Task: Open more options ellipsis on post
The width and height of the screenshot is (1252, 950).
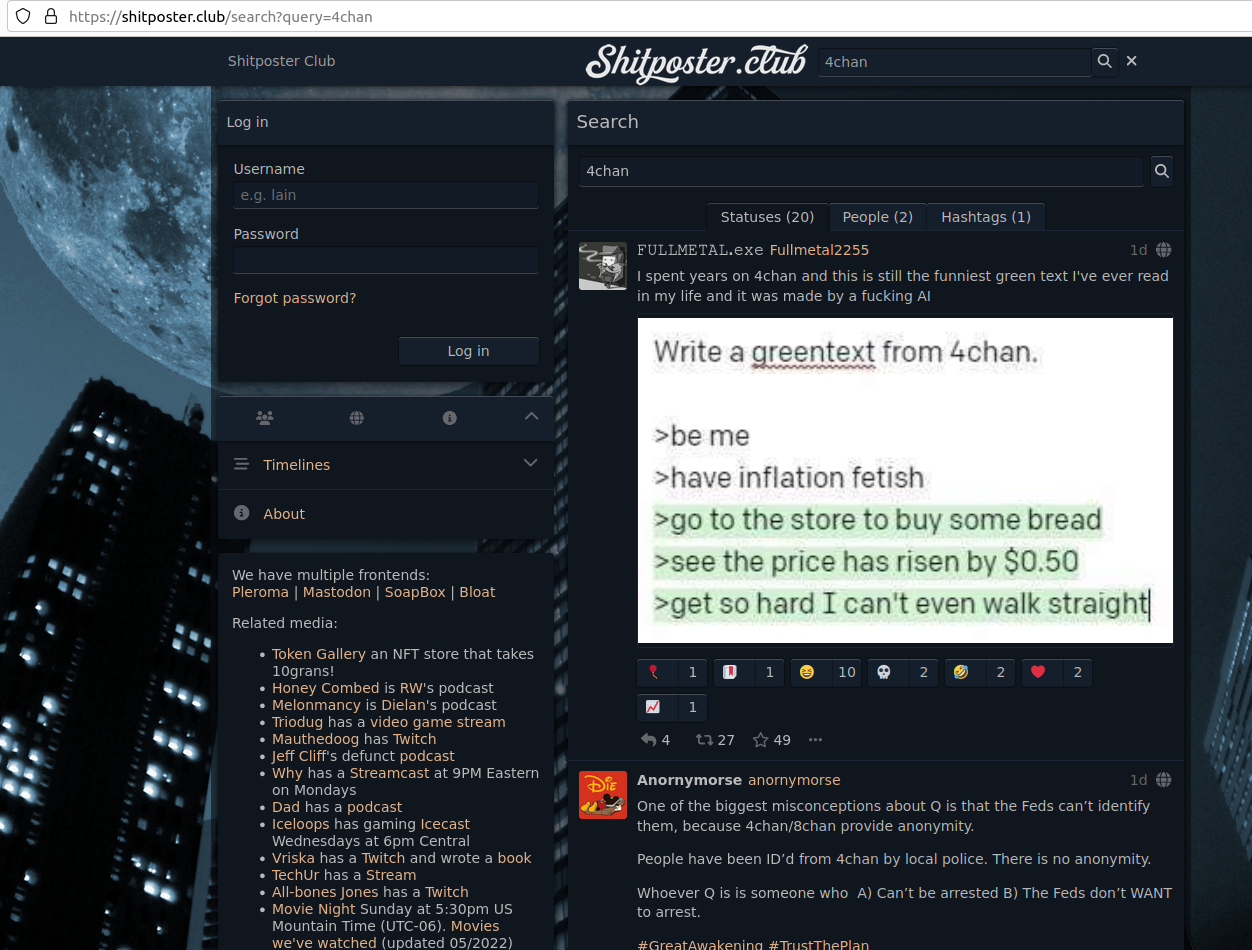Action: [x=815, y=740]
